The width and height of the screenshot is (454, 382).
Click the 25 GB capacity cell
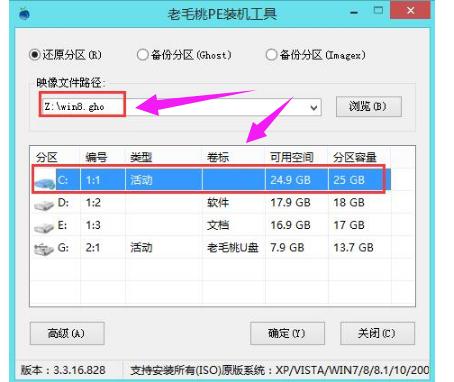(349, 180)
